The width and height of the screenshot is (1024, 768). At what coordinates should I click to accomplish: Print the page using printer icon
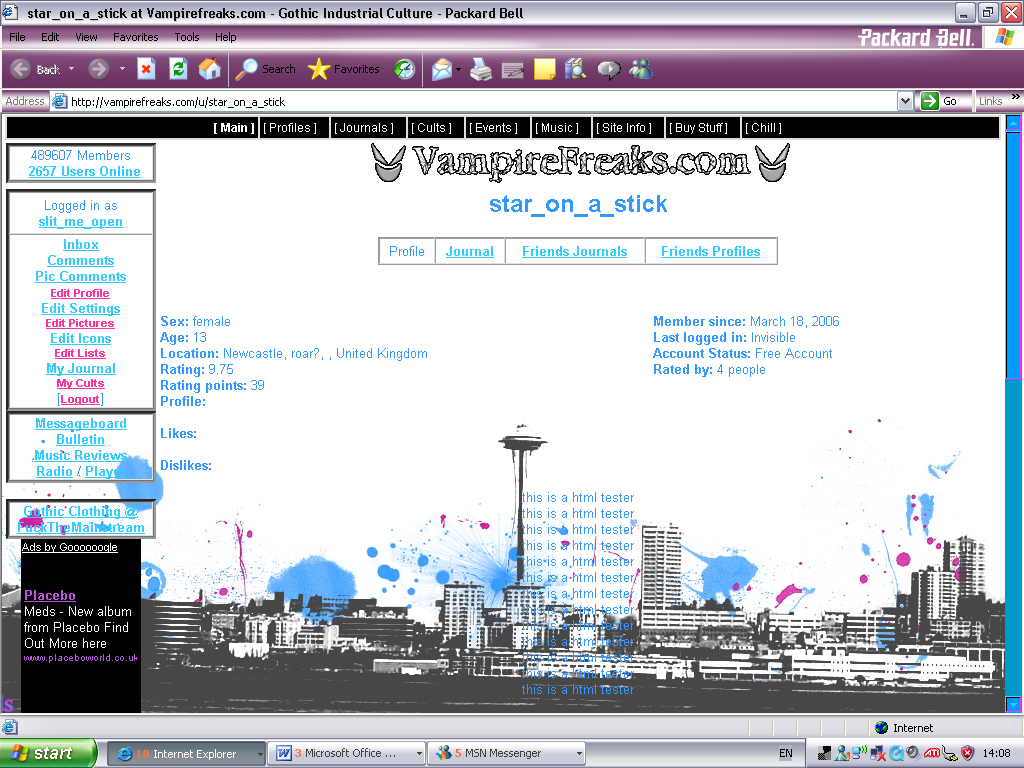(481, 69)
